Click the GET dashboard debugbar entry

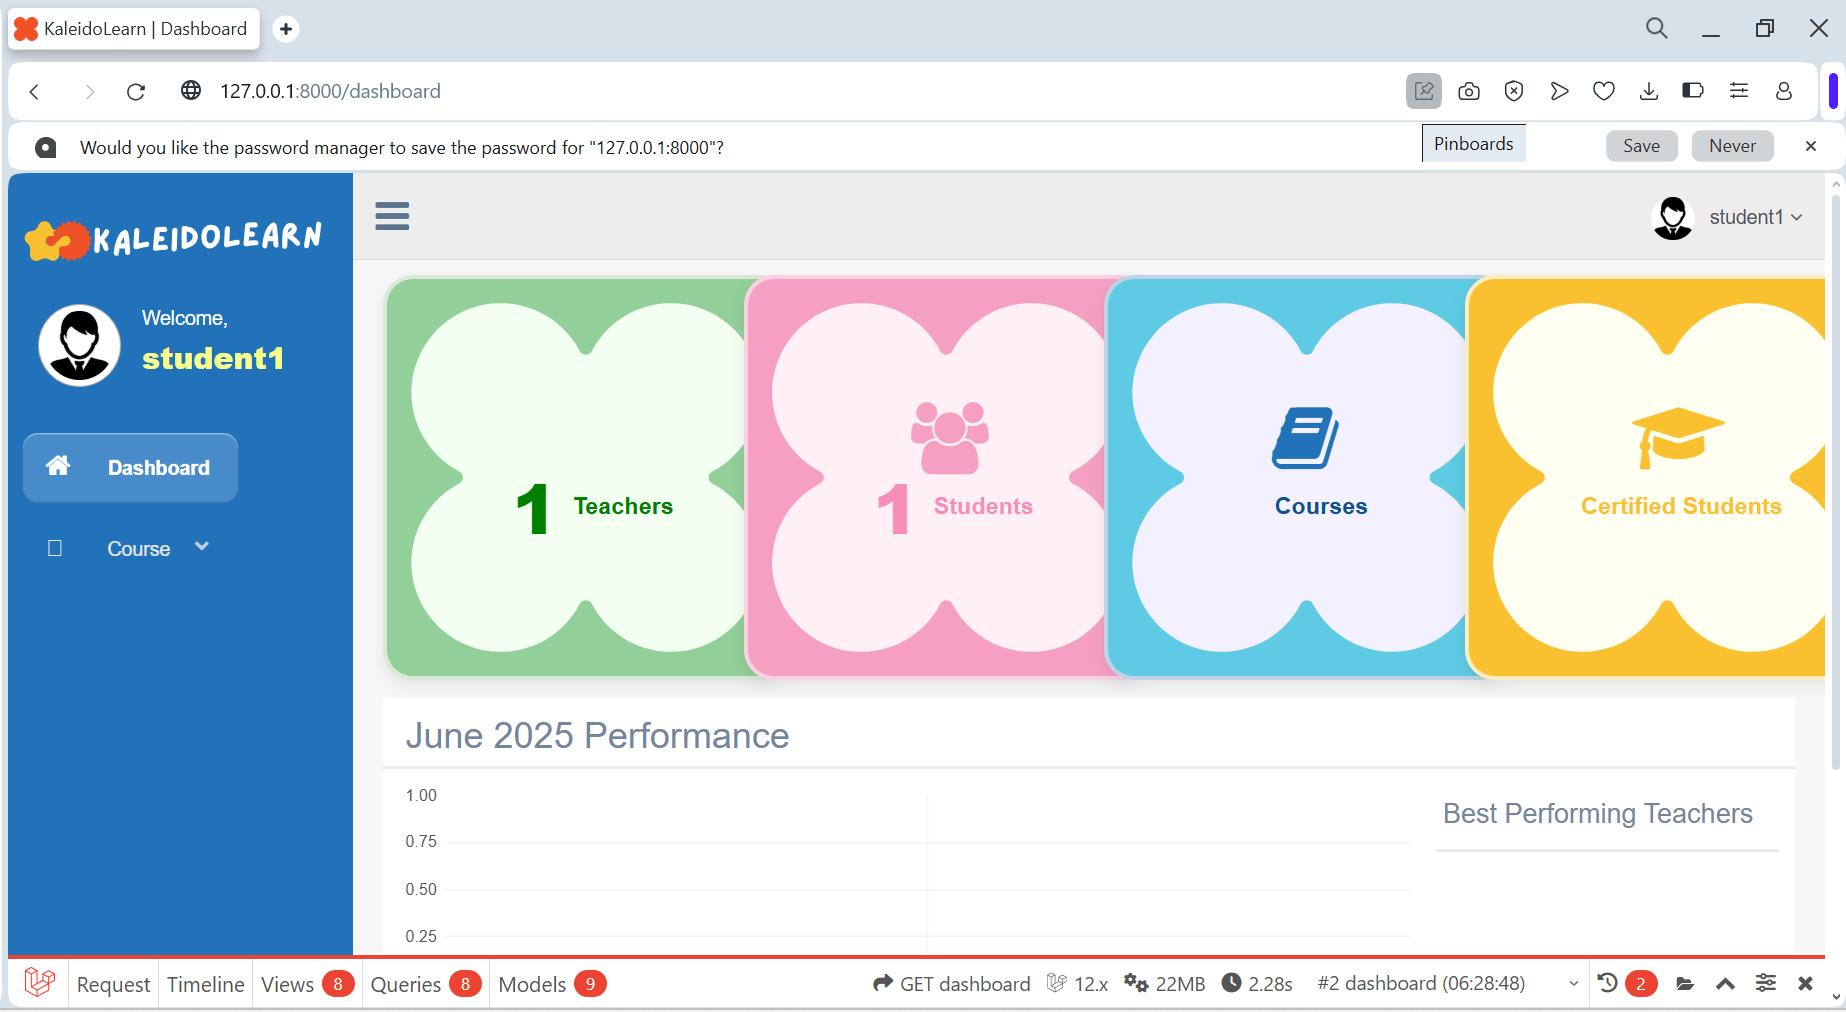click(951, 984)
